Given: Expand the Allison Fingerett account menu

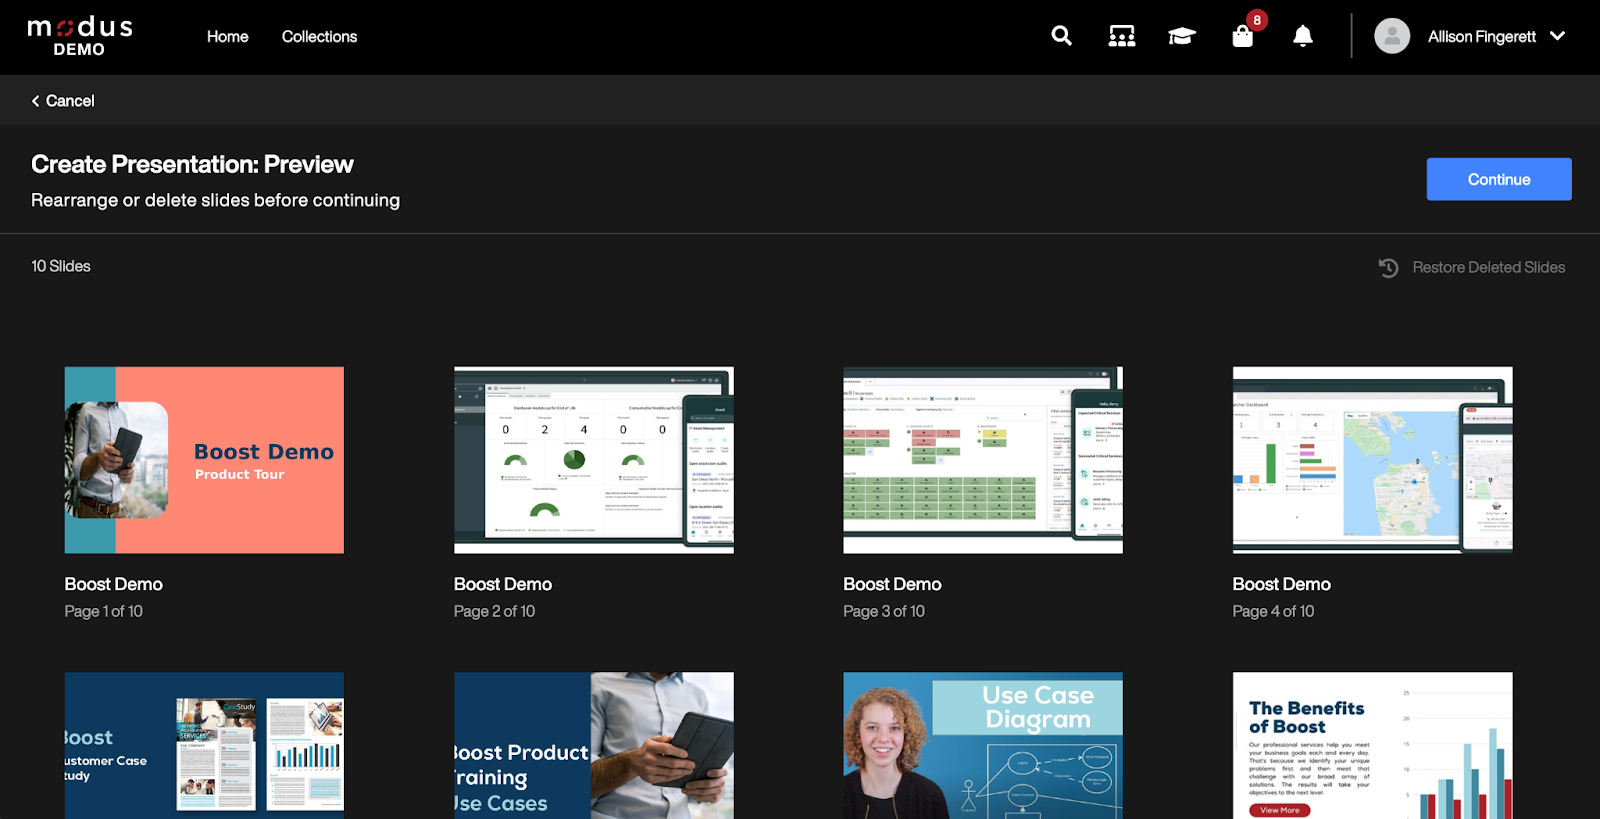Looking at the screenshot, I should pos(1557,36).
